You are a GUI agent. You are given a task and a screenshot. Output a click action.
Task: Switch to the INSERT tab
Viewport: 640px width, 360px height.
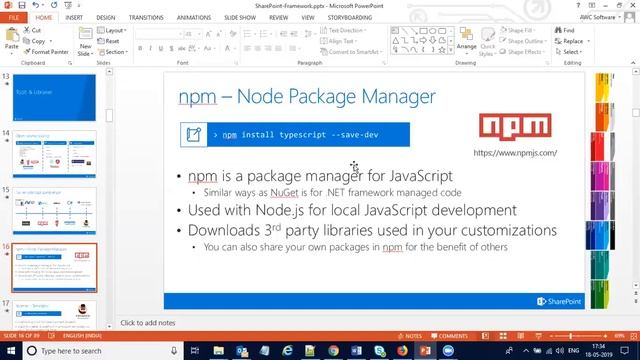point(74,18)
